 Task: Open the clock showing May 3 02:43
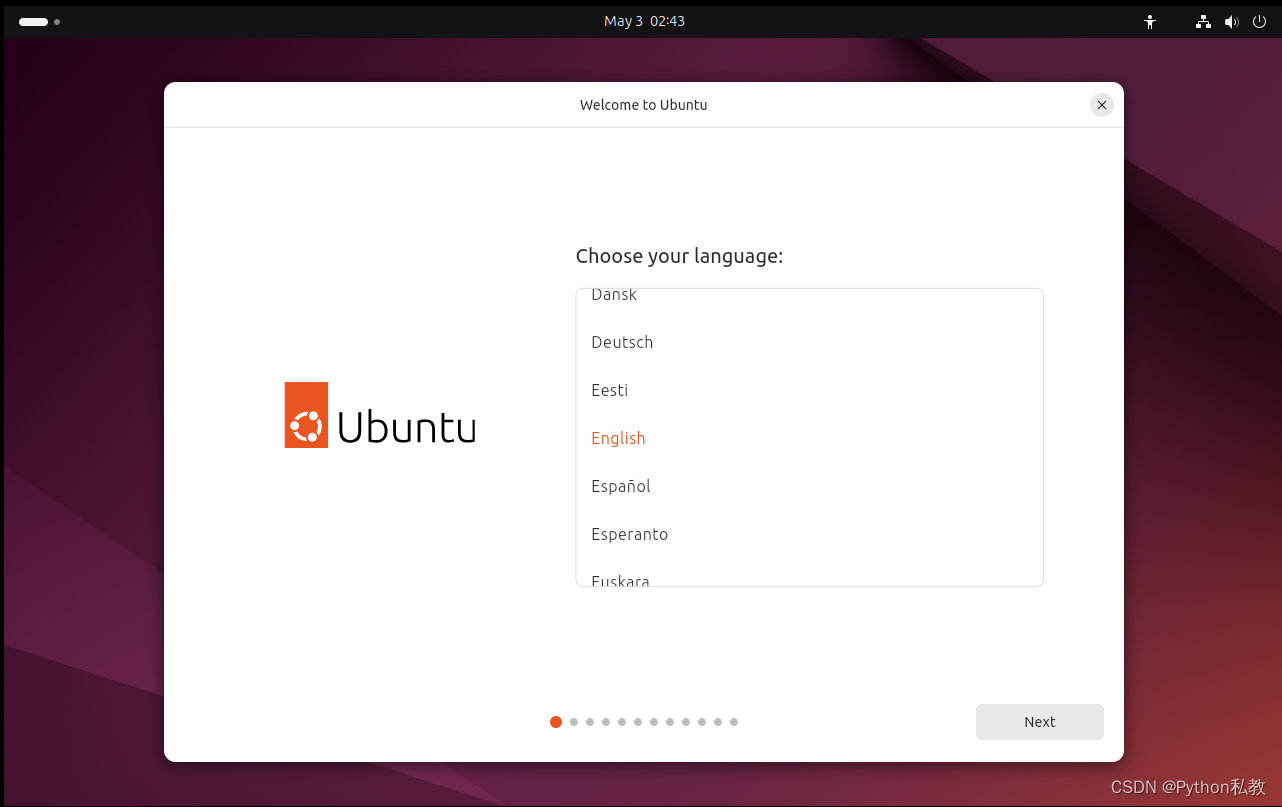point(644,21)
